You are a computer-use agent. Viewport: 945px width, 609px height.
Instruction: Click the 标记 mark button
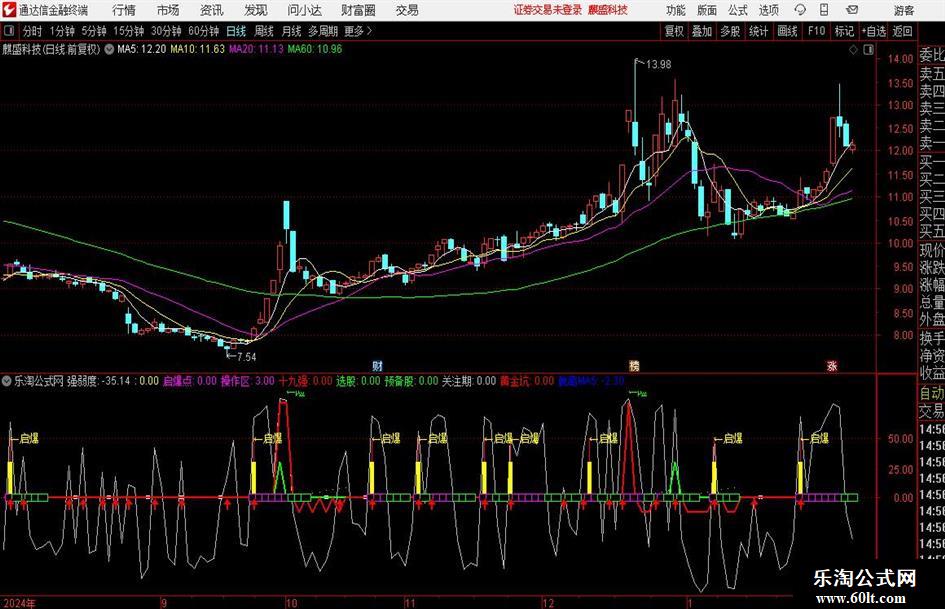coord(844,31)
